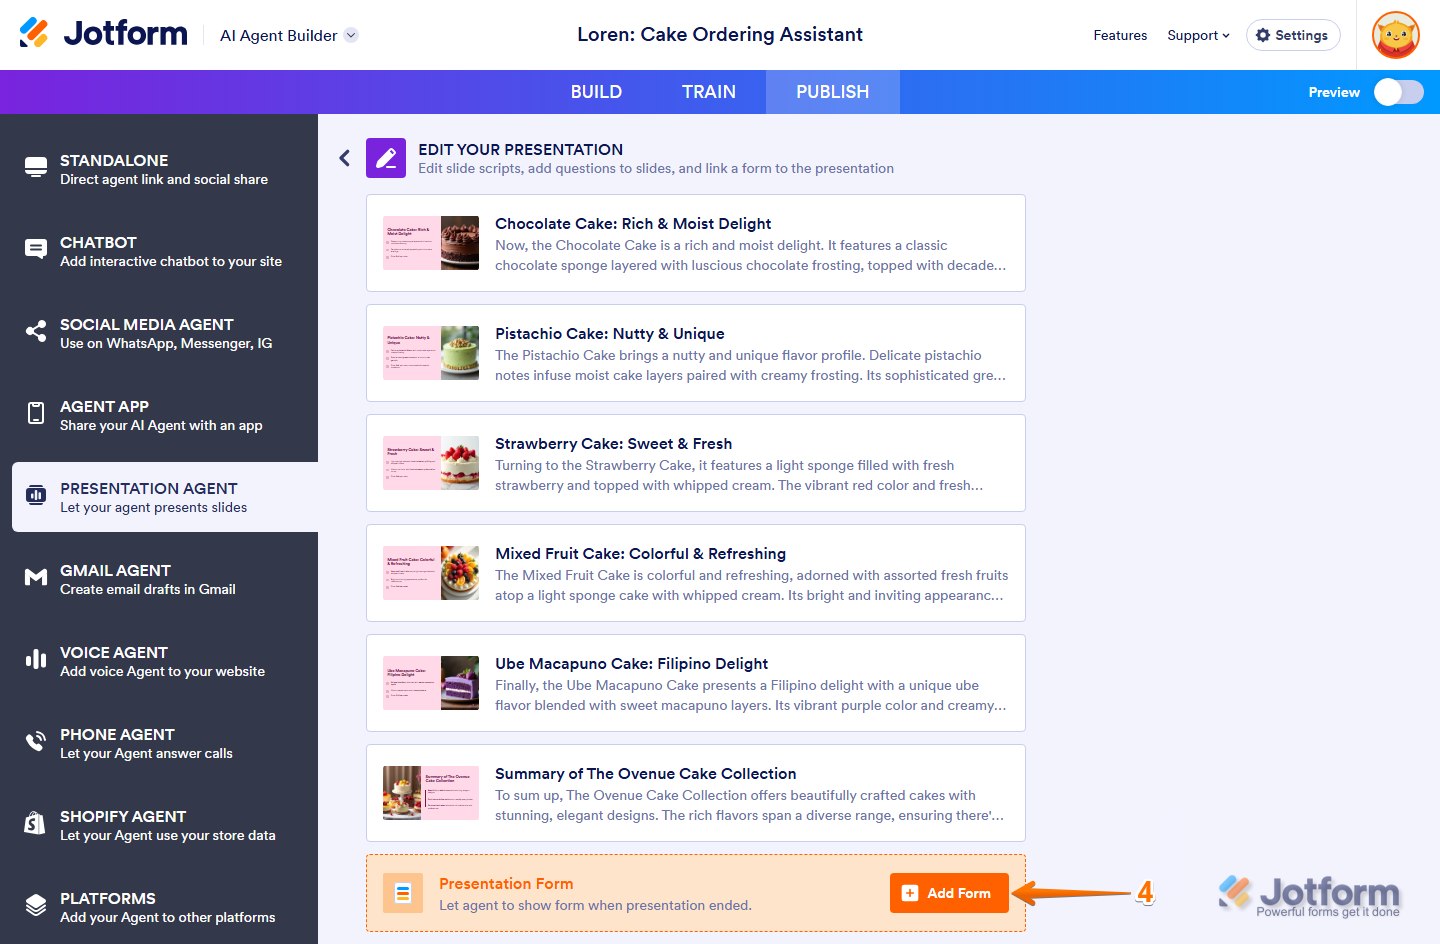The width and height of the screenshot is (1440, 944).
Task: Click the Phone Agent handset icon
Action: pos(36,741)
